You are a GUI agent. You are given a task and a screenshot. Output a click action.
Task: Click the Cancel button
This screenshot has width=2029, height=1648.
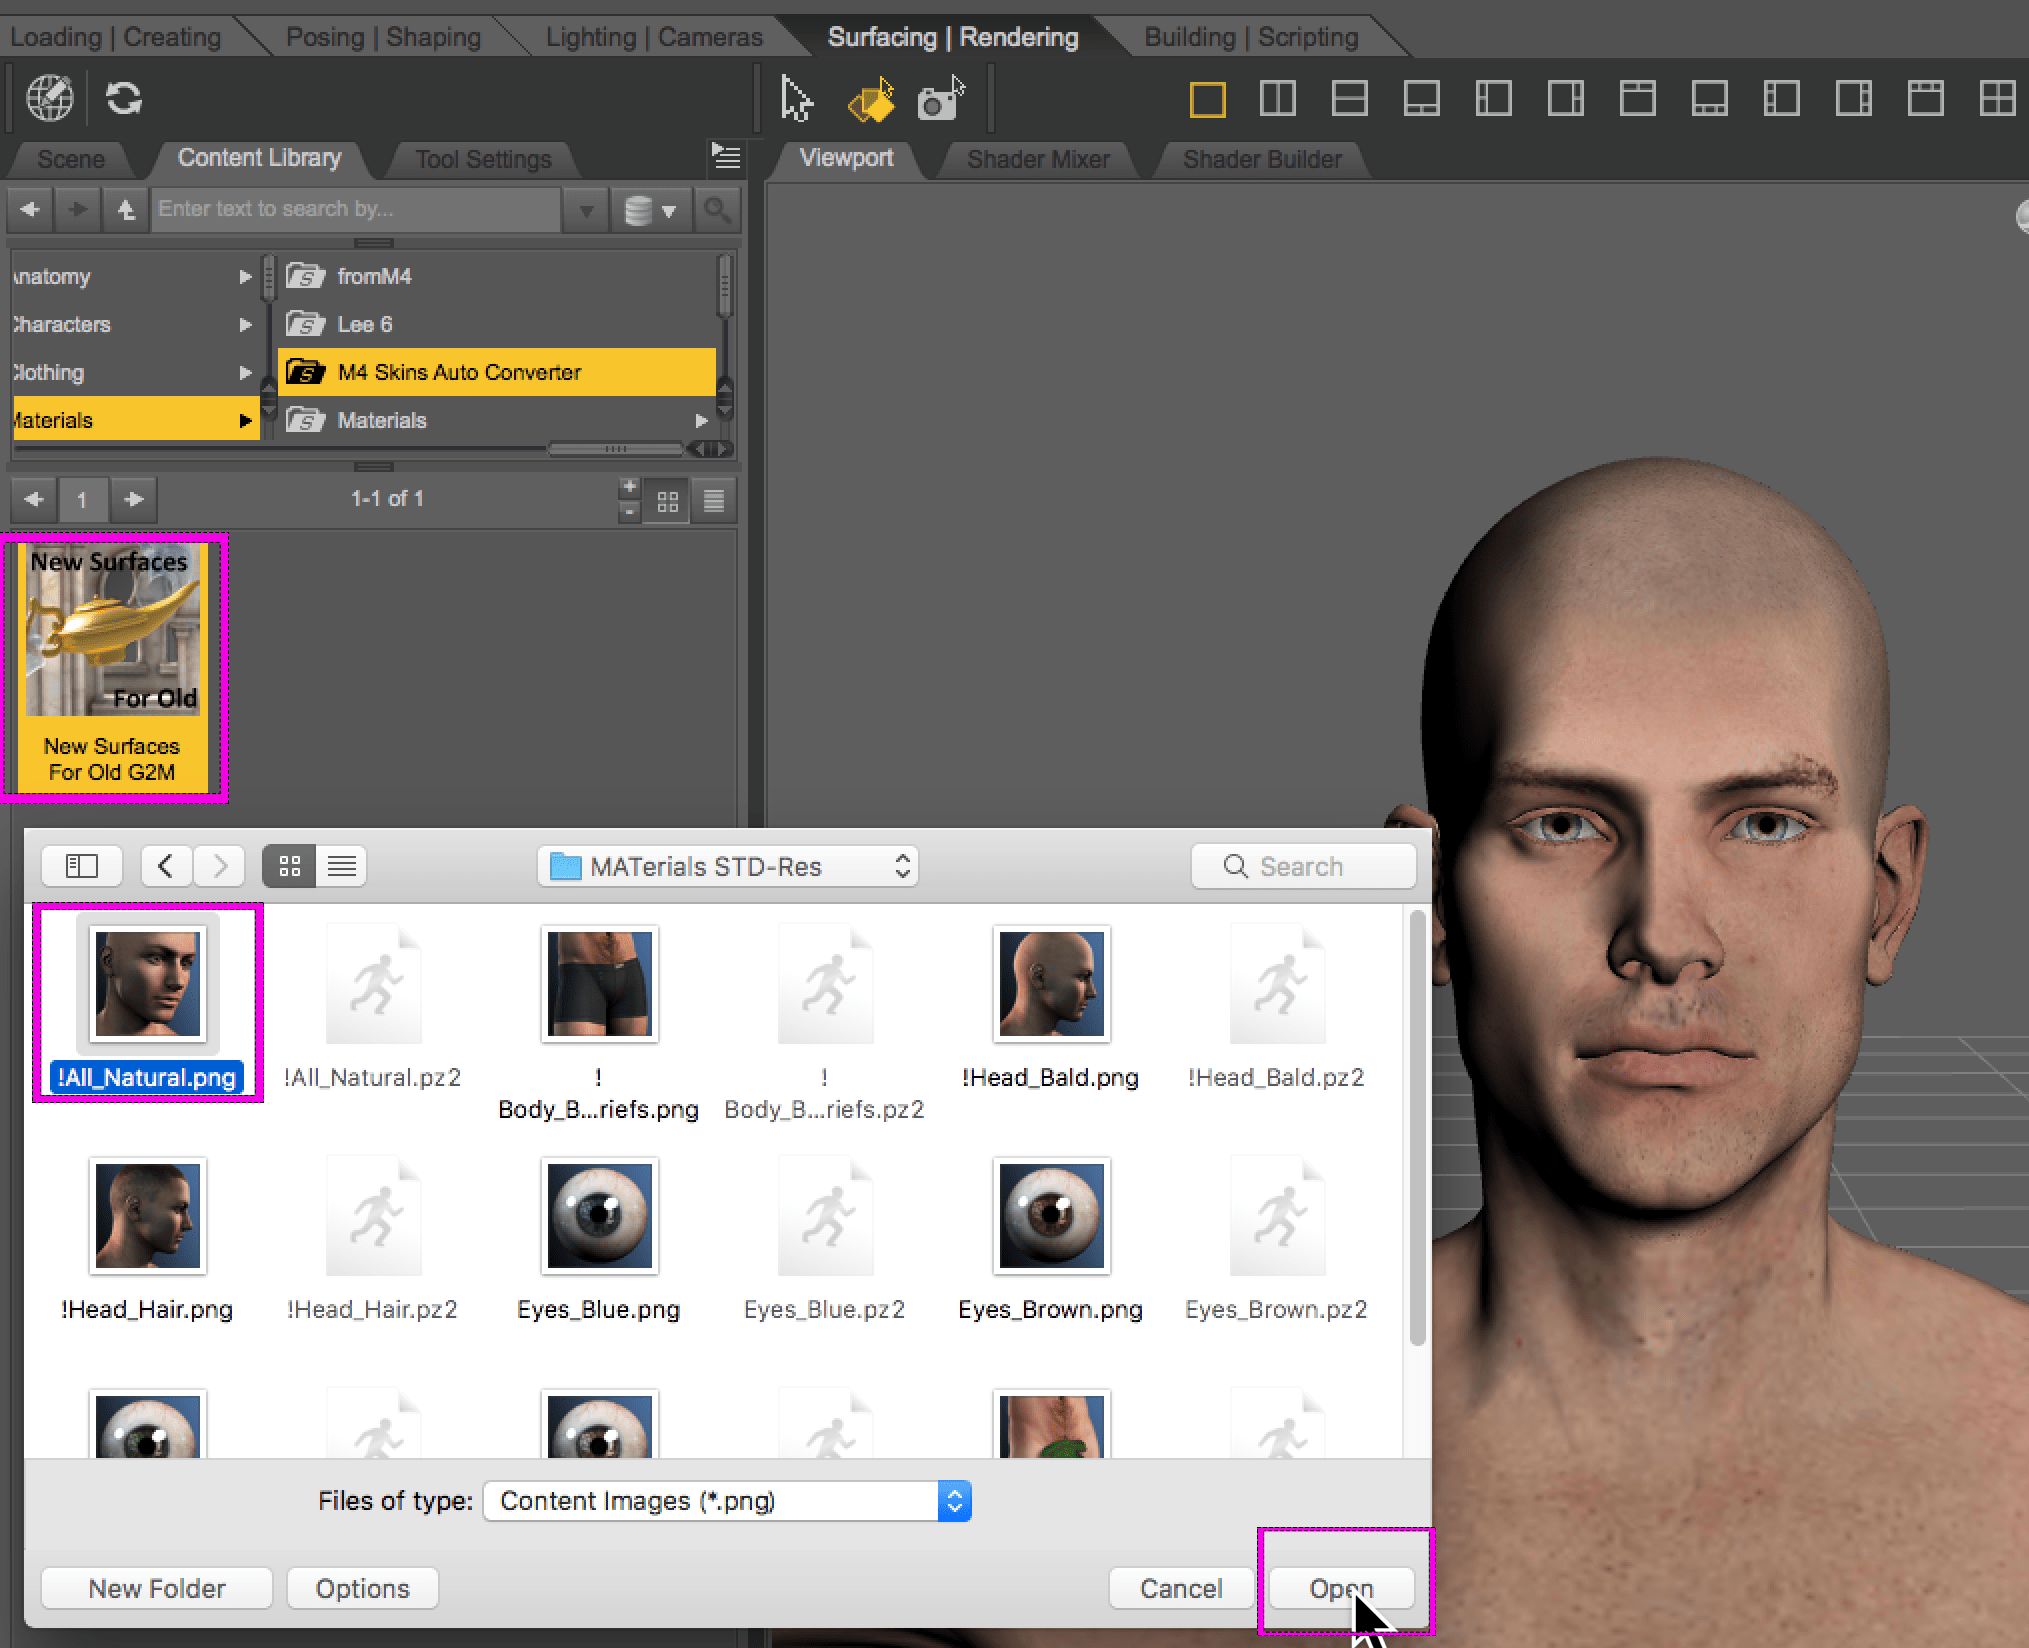[1181, 1588]
